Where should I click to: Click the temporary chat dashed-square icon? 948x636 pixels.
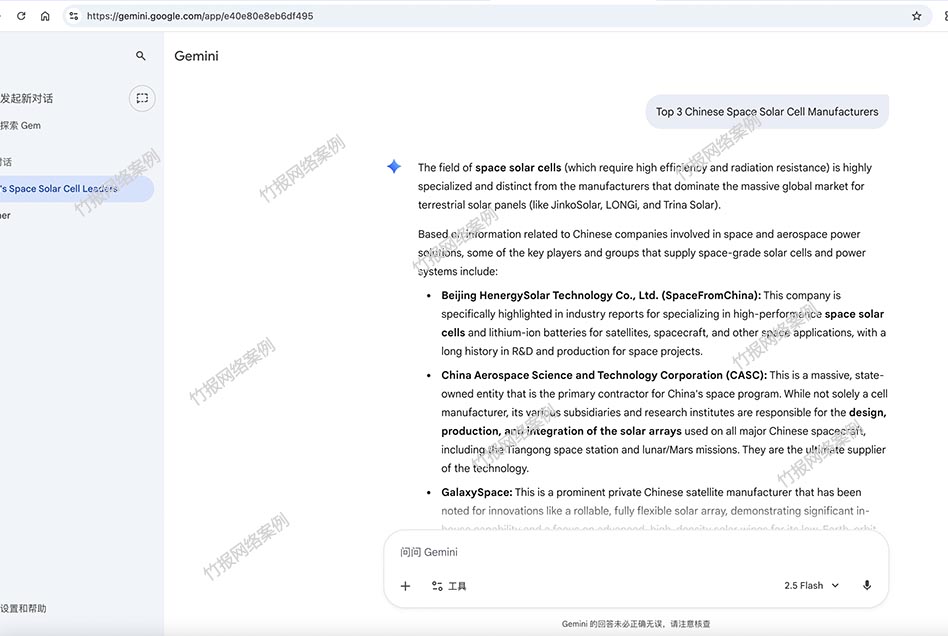tap(142, 99)
